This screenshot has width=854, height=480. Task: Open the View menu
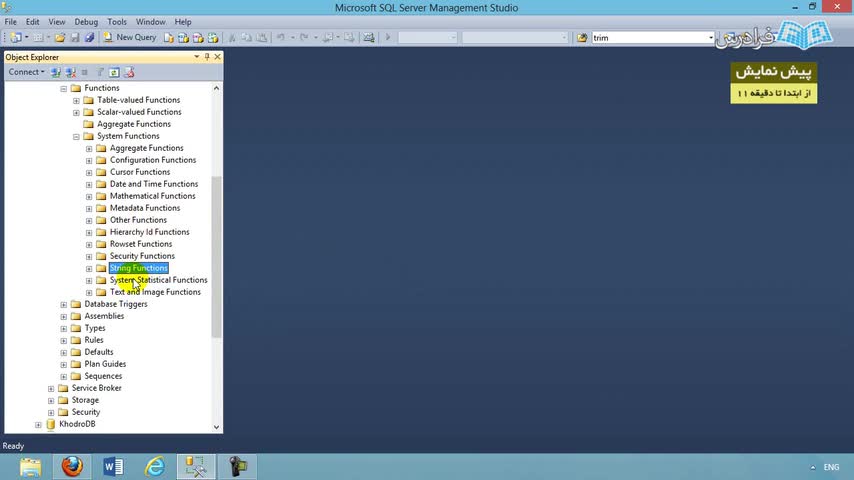tap(57, 22)
